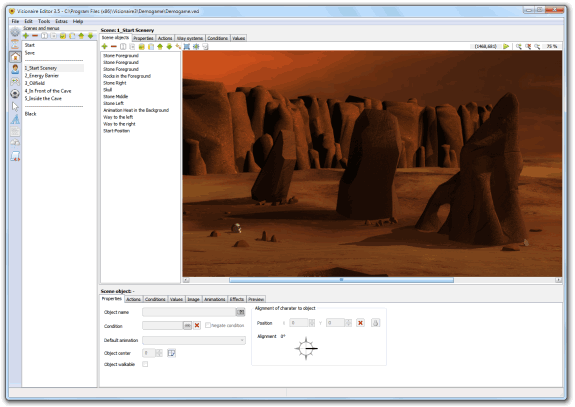Open the Scenes section via the house sidebar icon
Viewport: 575px width, 407px height.
15,56
